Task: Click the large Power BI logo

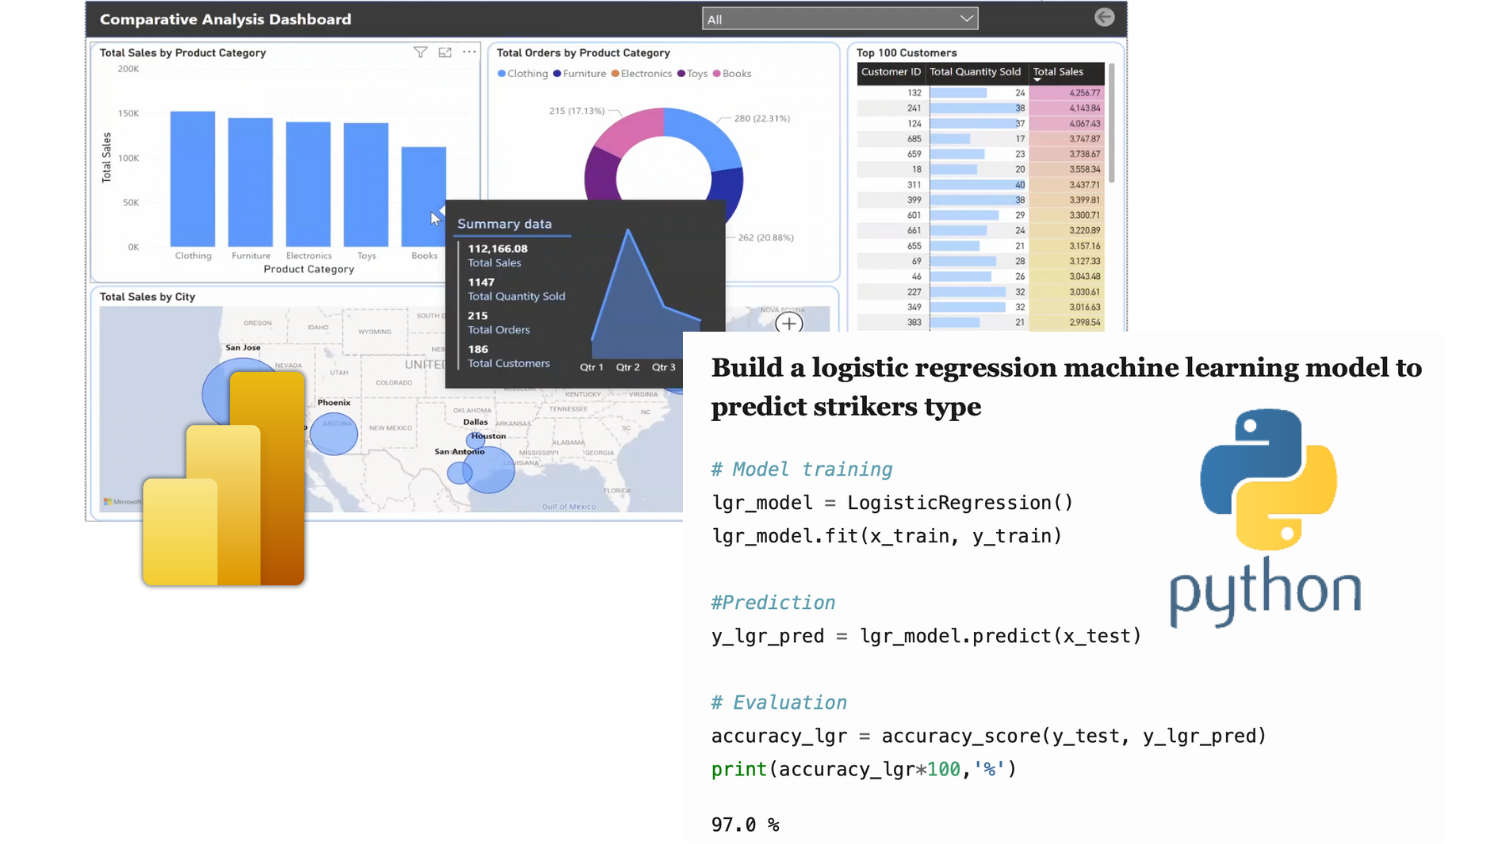Action: 224,478
